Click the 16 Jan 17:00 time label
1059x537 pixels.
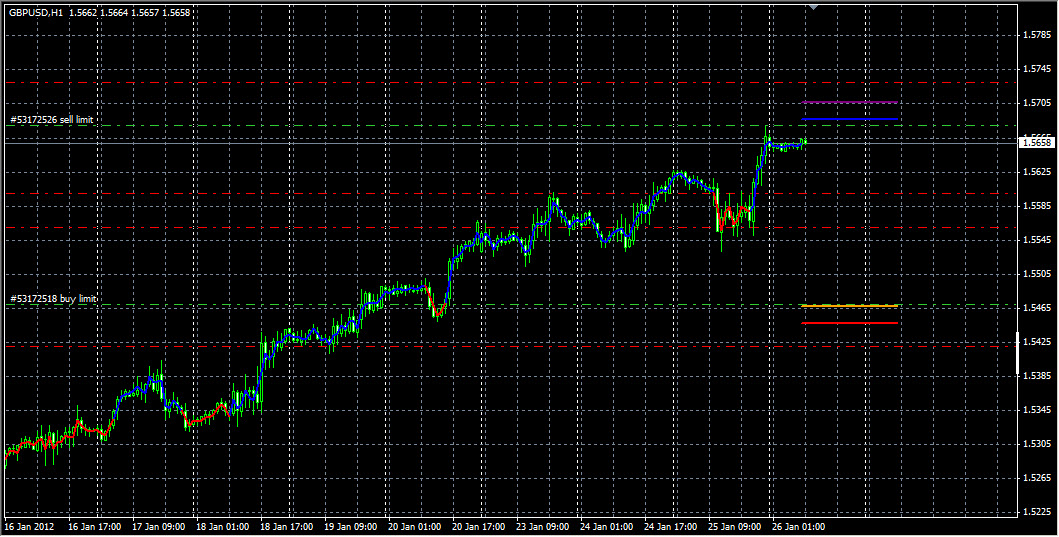pyautogui.click(x=95, y=527)
